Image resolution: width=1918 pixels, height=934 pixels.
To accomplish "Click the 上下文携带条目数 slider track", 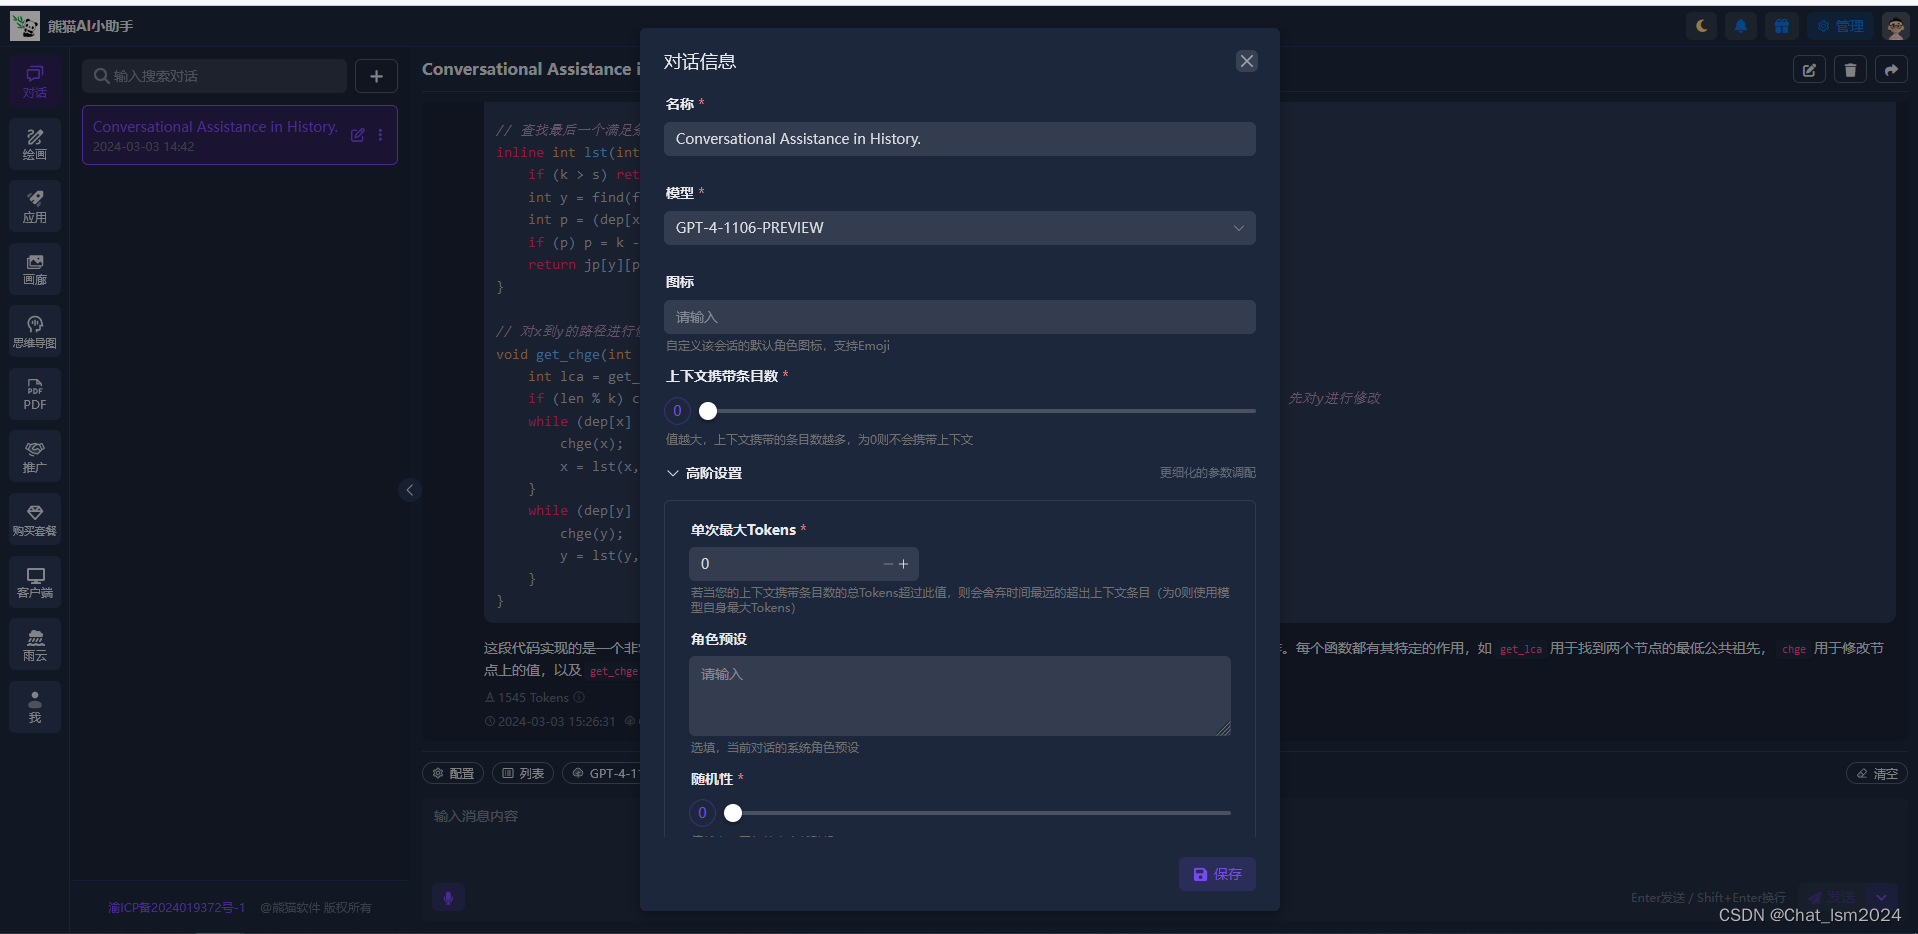I will click(x=980, y=411).
